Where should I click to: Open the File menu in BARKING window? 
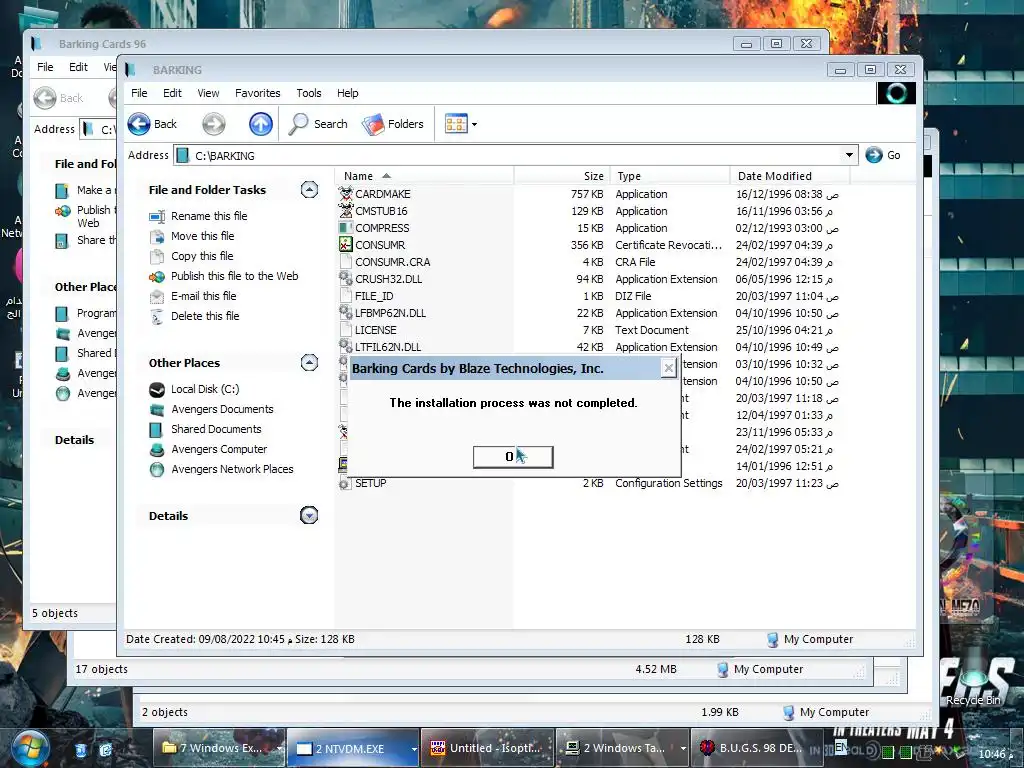[x=139, y=93]
